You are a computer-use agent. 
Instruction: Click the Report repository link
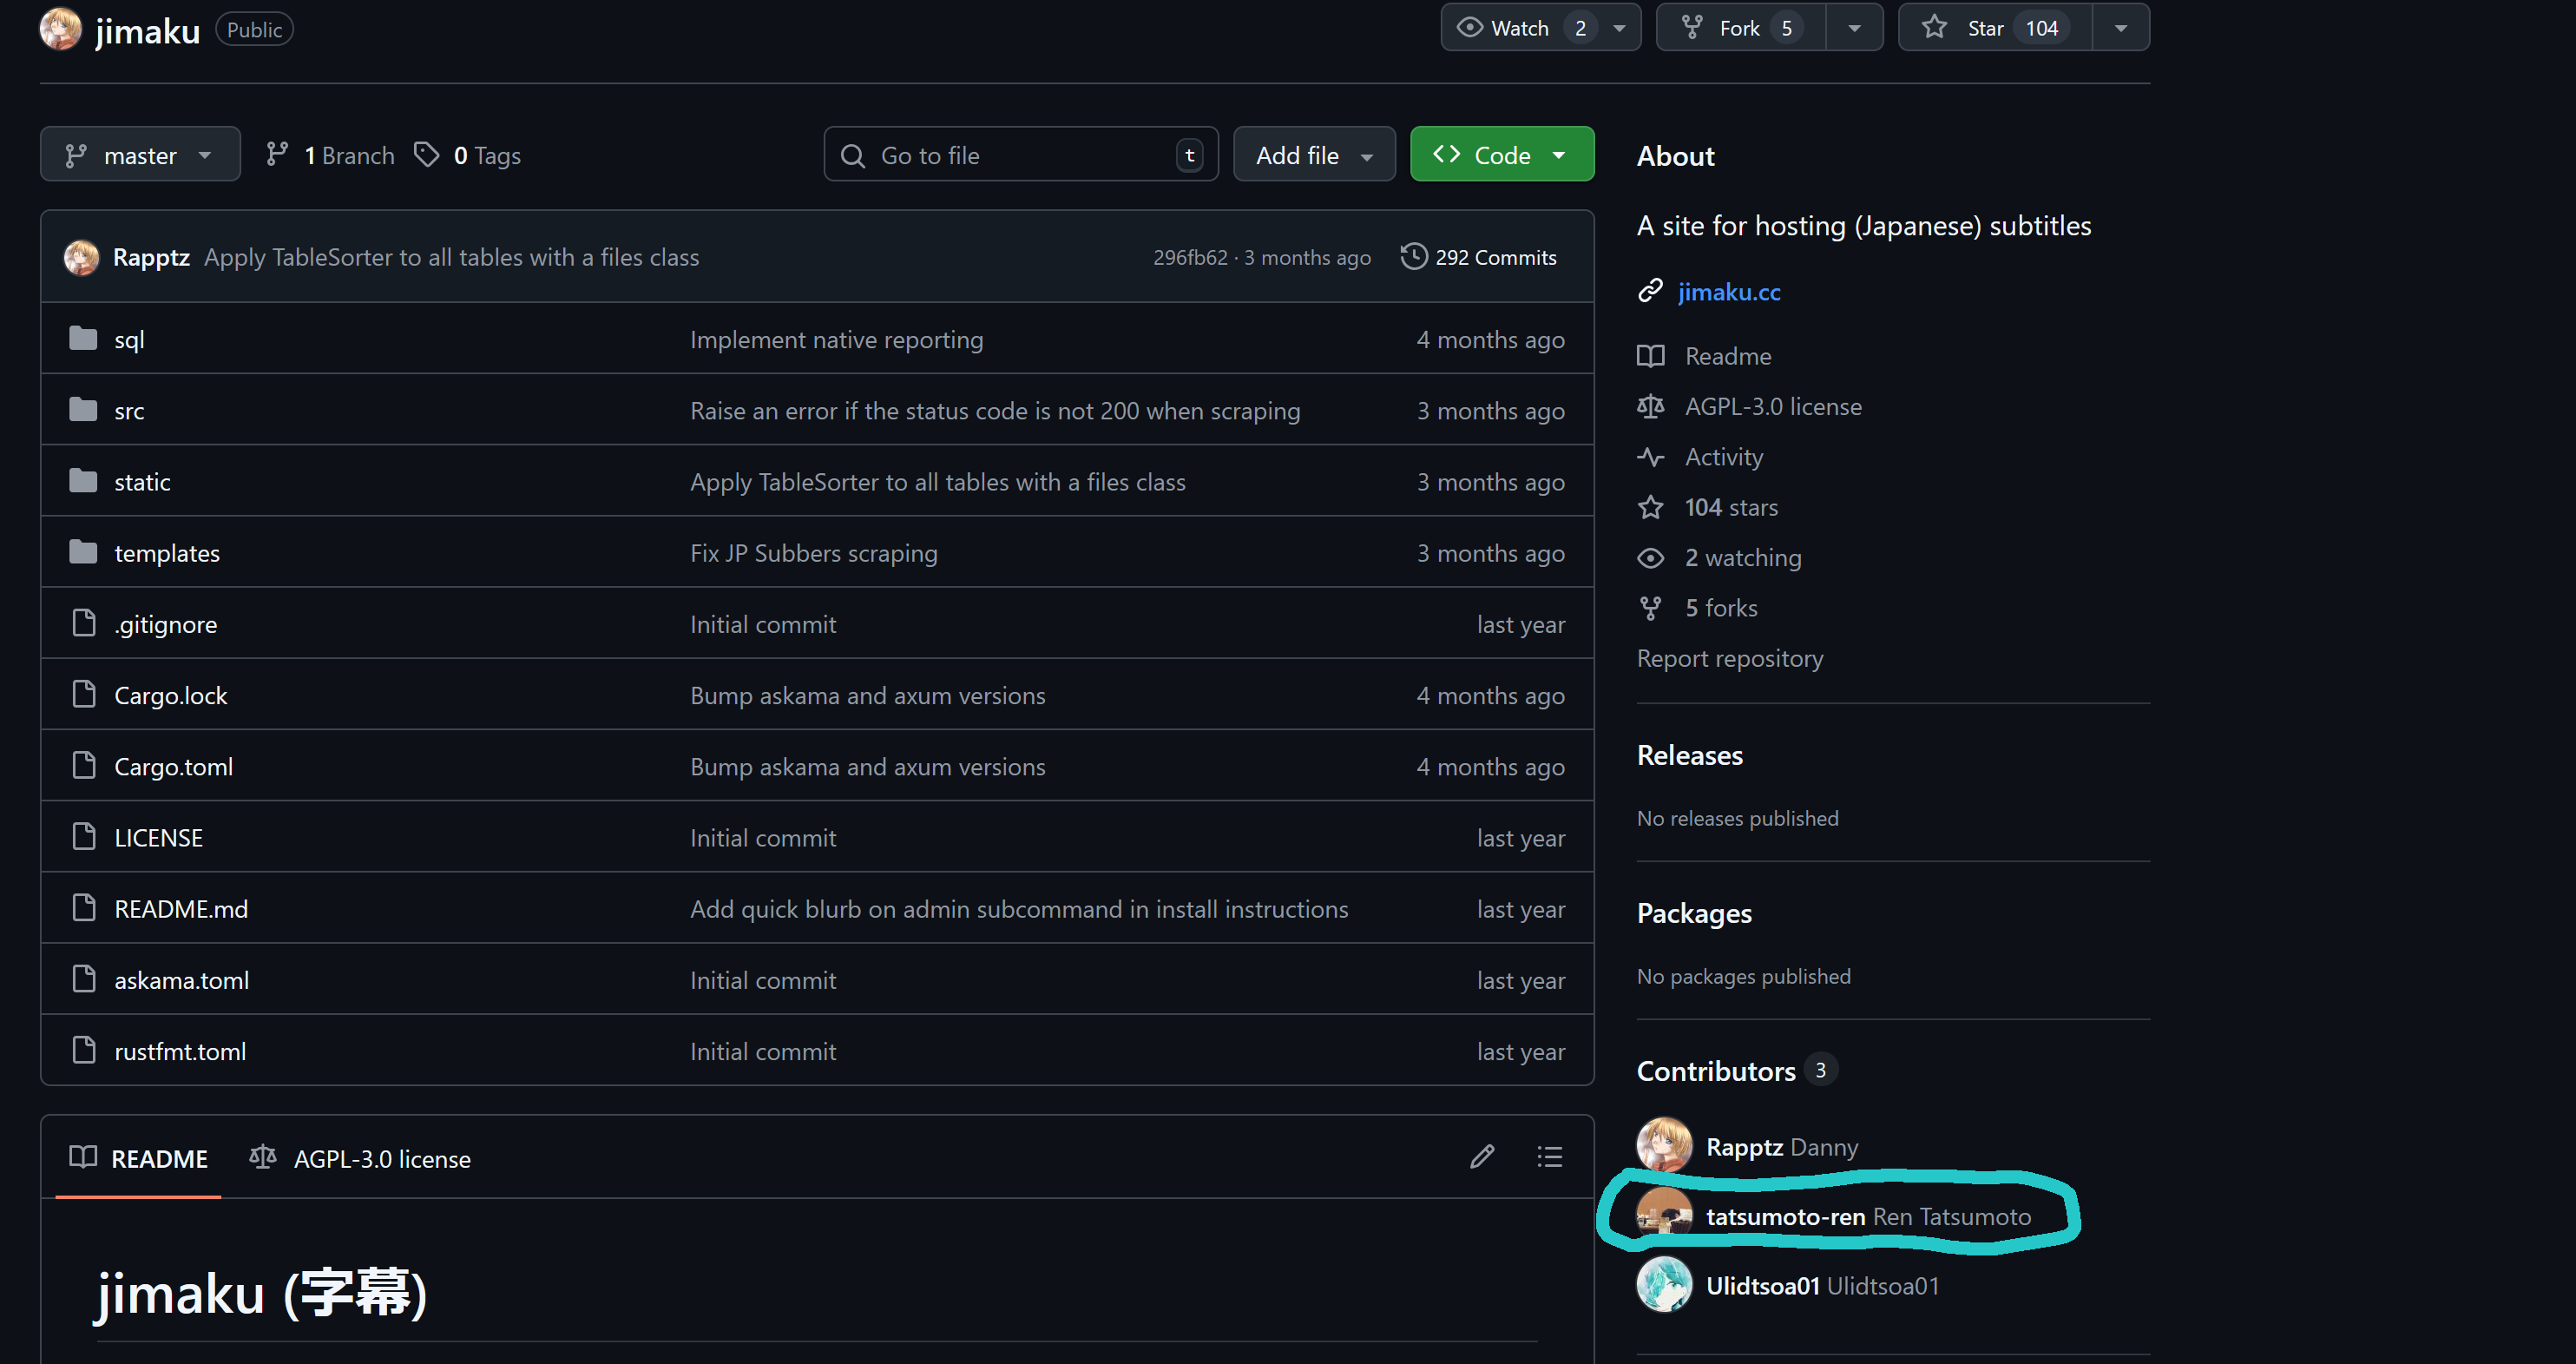click(x=1729, y=658)
